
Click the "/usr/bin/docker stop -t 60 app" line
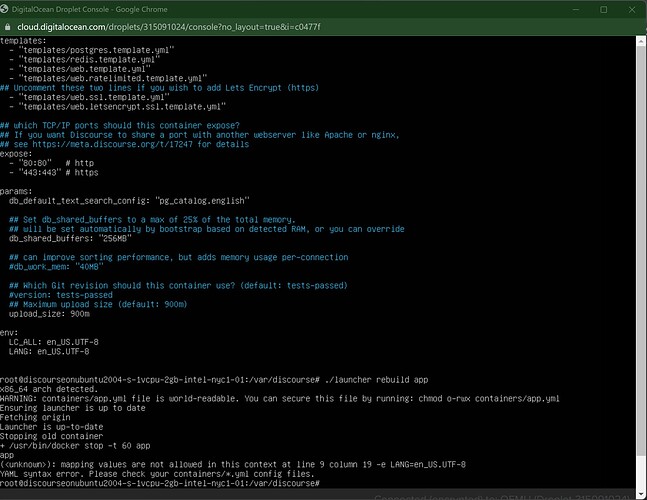(75, 446)
